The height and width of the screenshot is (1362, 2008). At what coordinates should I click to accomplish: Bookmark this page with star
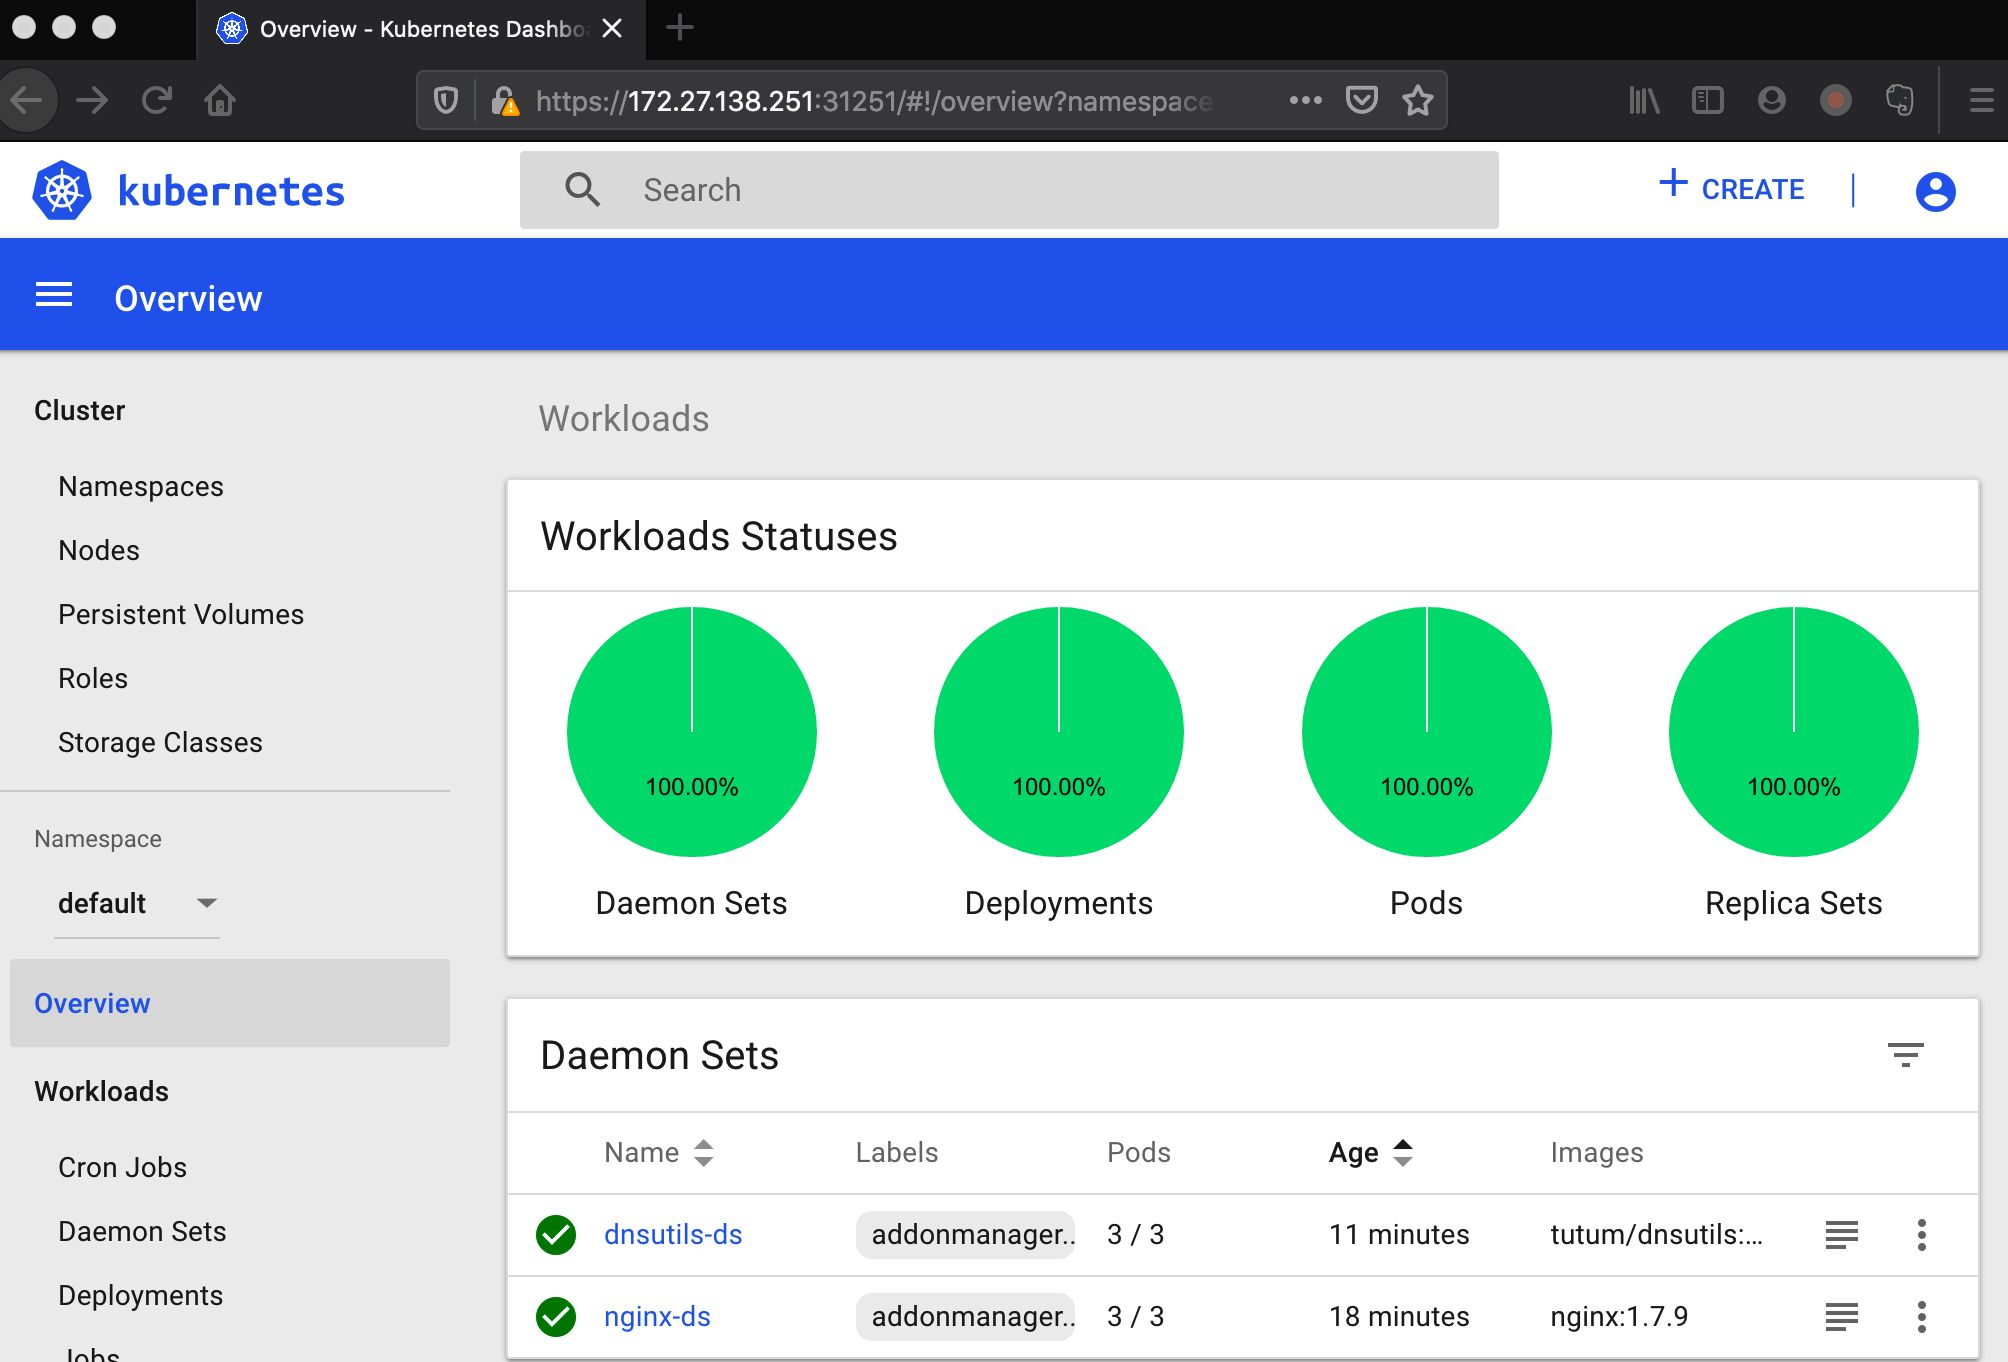pos(1418,100)
